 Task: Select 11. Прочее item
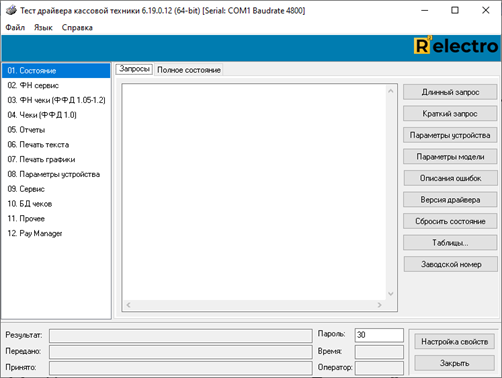point(56,218)
